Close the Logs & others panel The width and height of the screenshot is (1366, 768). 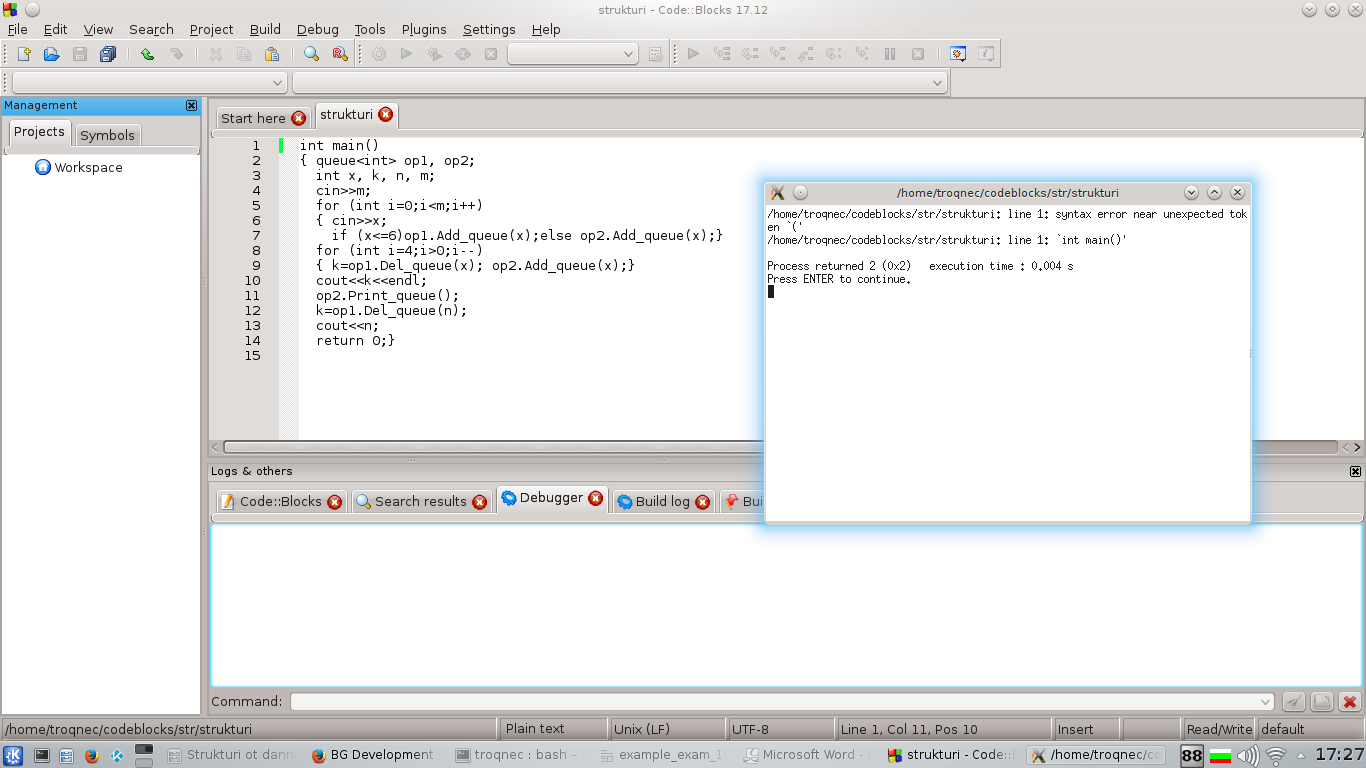[1355, 471]
